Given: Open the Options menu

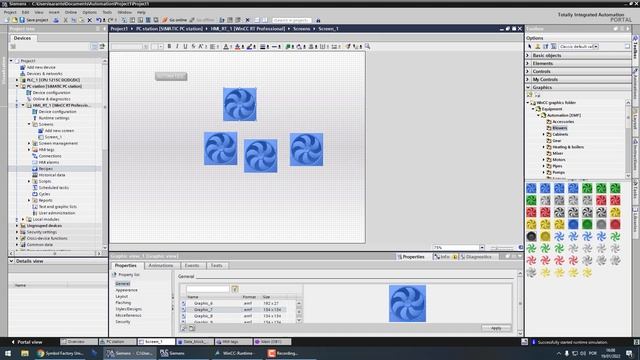Looking at the screenshot, I should coord(89,13).
